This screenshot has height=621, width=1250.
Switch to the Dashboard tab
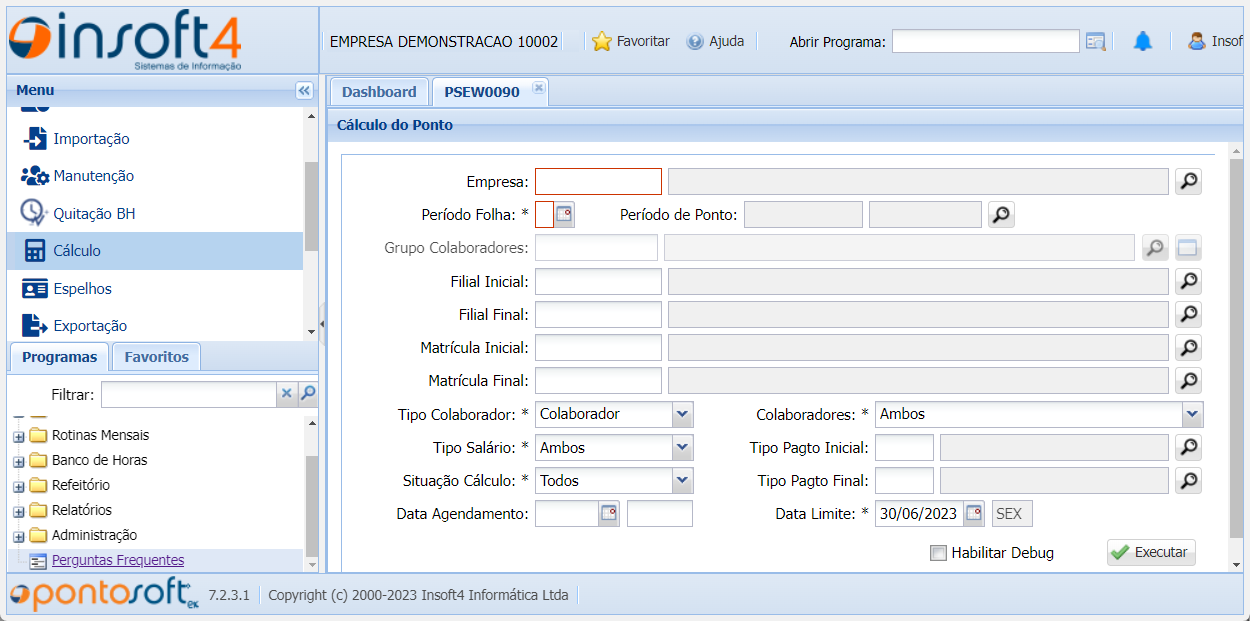[379, 91]
